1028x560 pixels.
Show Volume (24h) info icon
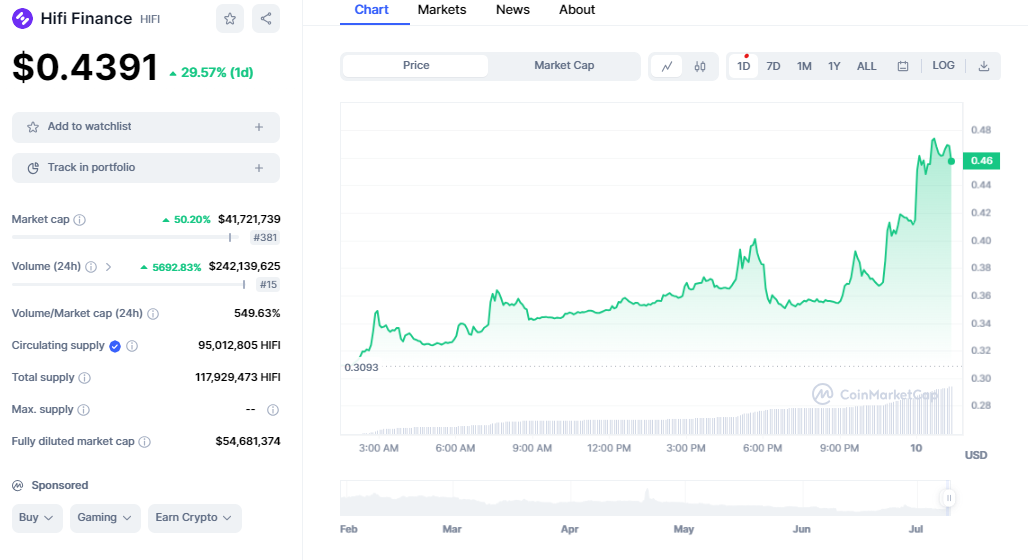[x=91, y=267]
